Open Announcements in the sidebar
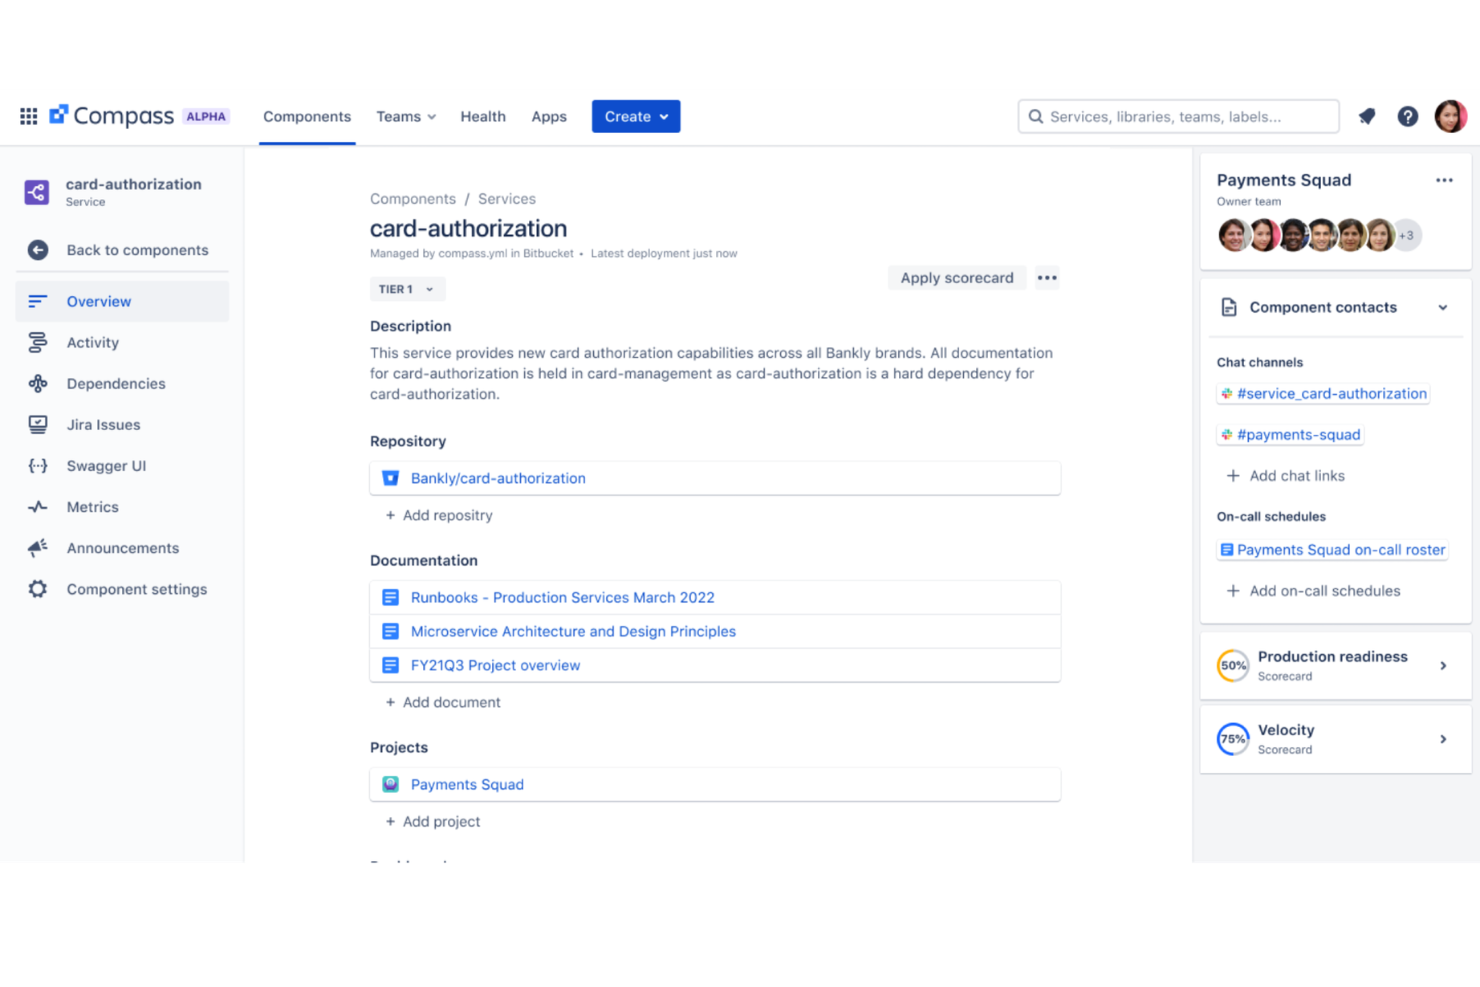 click(x=122, y=547)
